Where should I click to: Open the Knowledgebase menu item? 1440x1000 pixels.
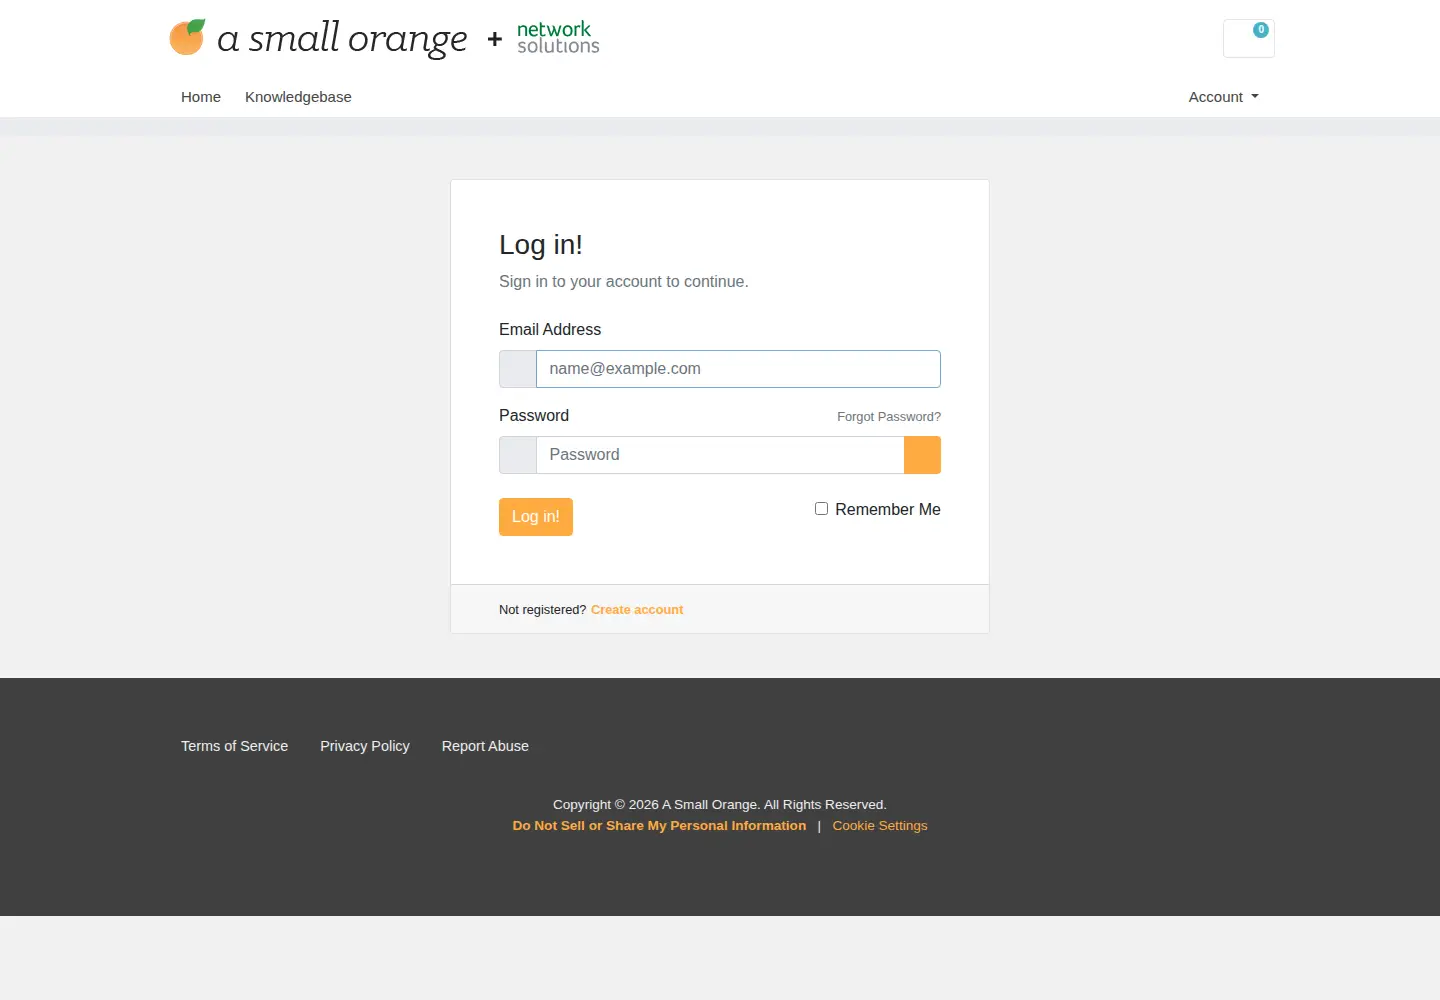coord(298,97)
